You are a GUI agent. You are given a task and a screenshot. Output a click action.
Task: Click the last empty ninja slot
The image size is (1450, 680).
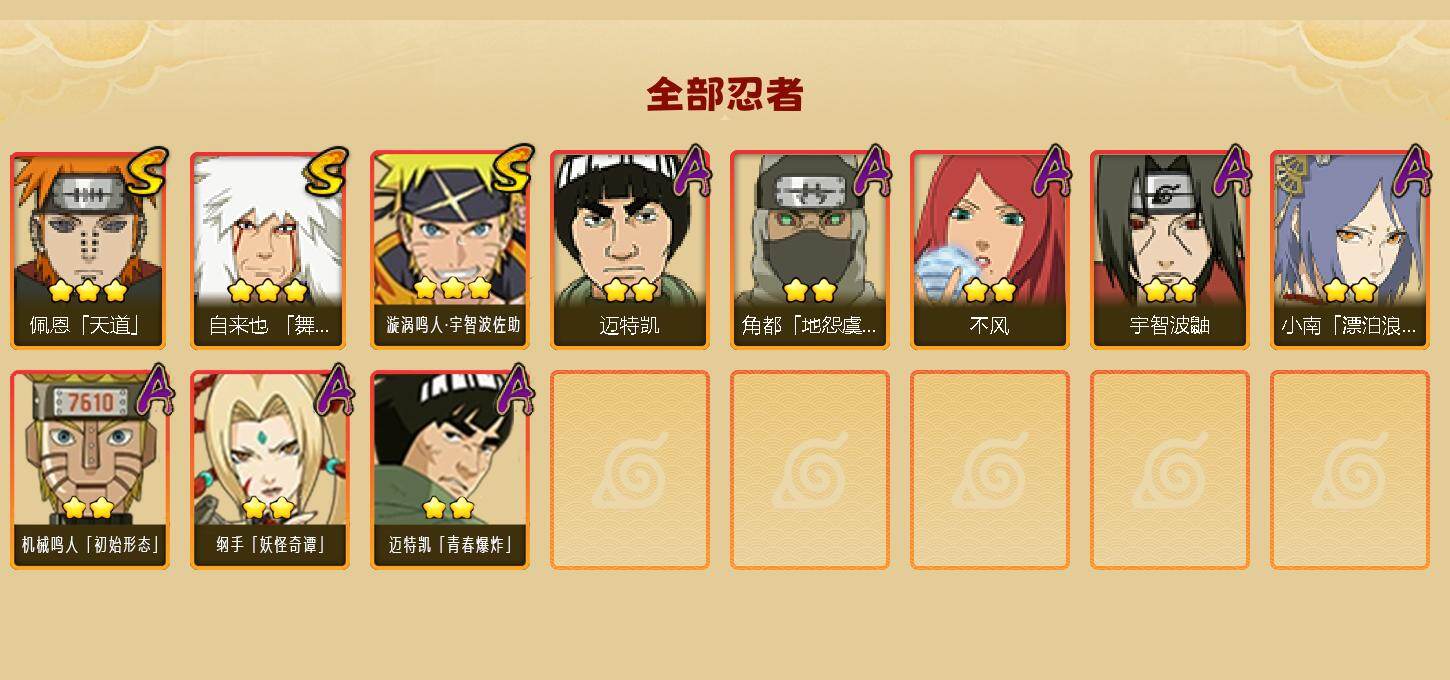[x=1349, y=470]
